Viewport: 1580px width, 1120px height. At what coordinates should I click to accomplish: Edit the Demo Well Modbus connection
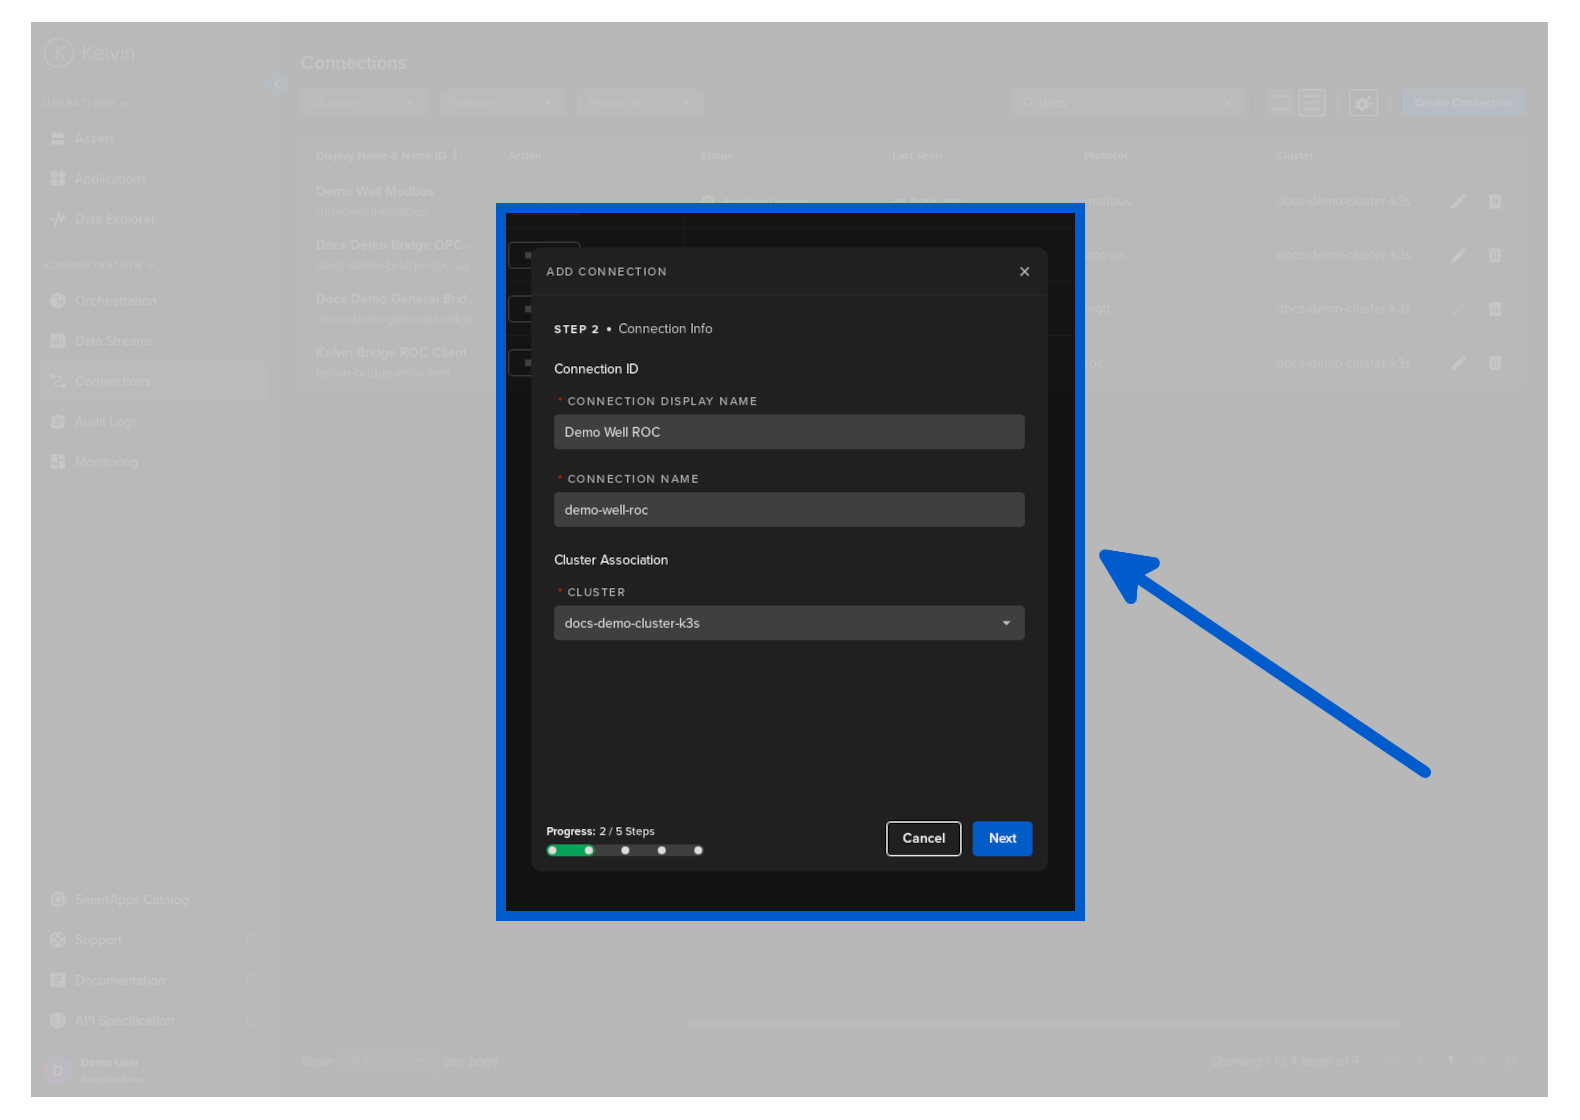pos(1458,202)
